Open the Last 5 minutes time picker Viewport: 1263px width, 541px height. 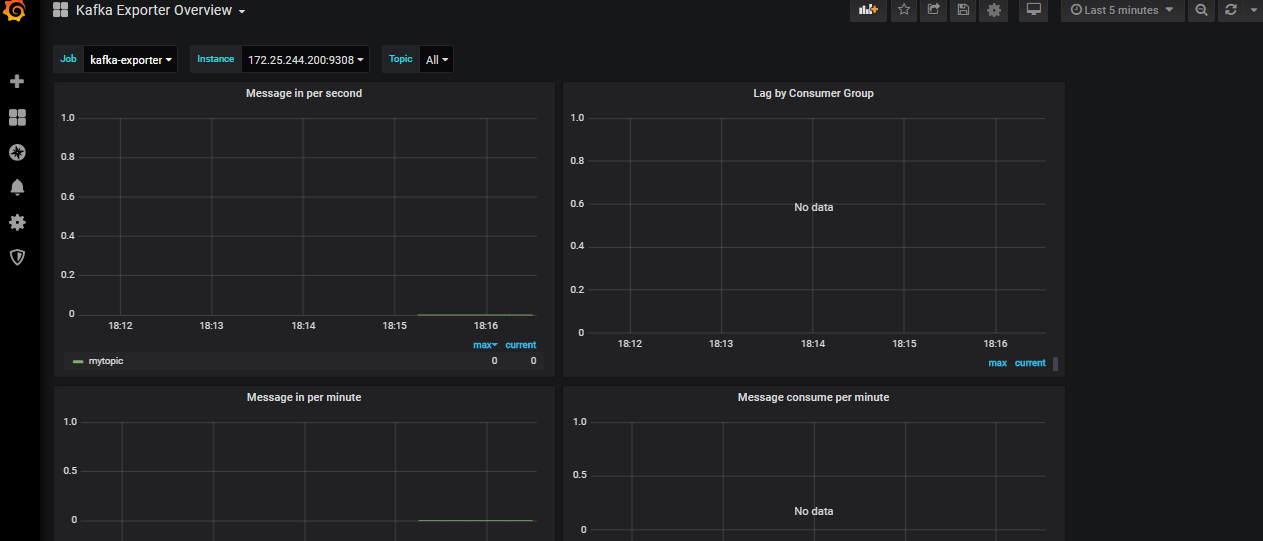click(1122, 10)
